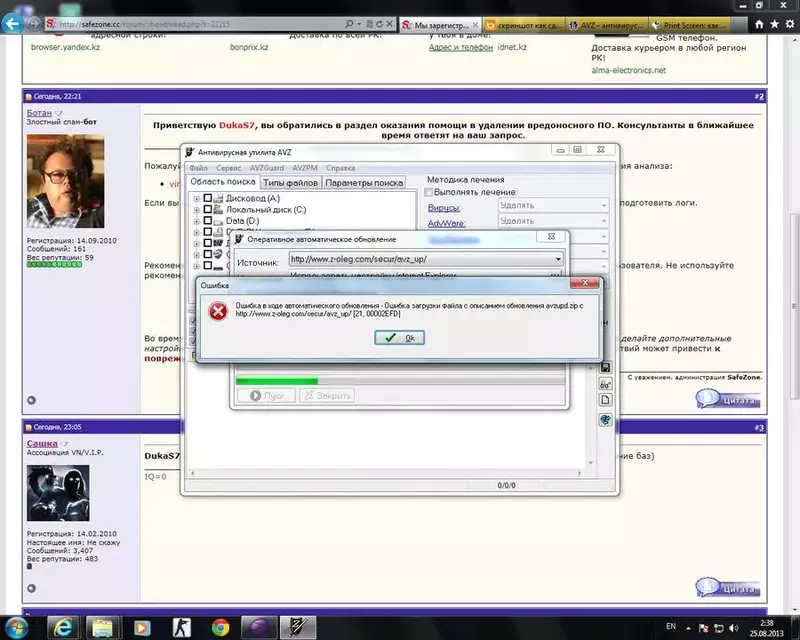Open the browser Home icon
The width and height of the screenshot is (800, 640).
[759, 24]
